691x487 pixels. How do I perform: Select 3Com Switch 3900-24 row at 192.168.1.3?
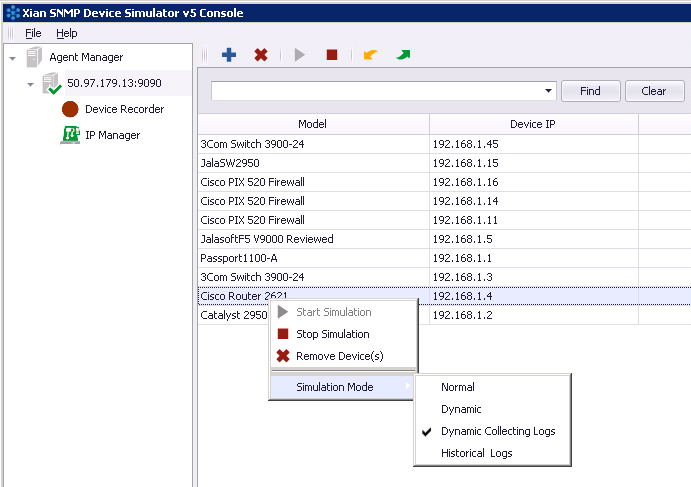tap(444, 277)
